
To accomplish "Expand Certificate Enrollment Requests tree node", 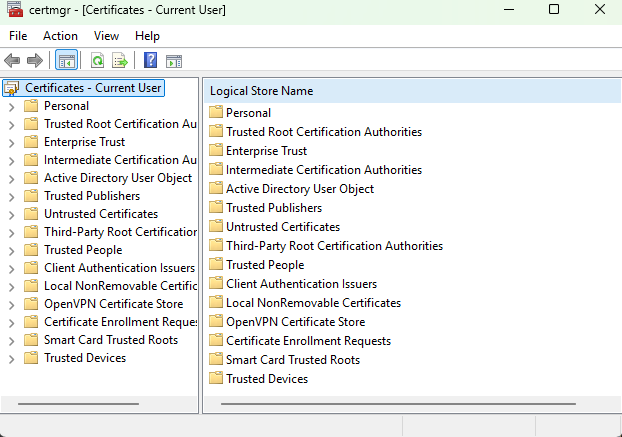I will click(12, 323).
